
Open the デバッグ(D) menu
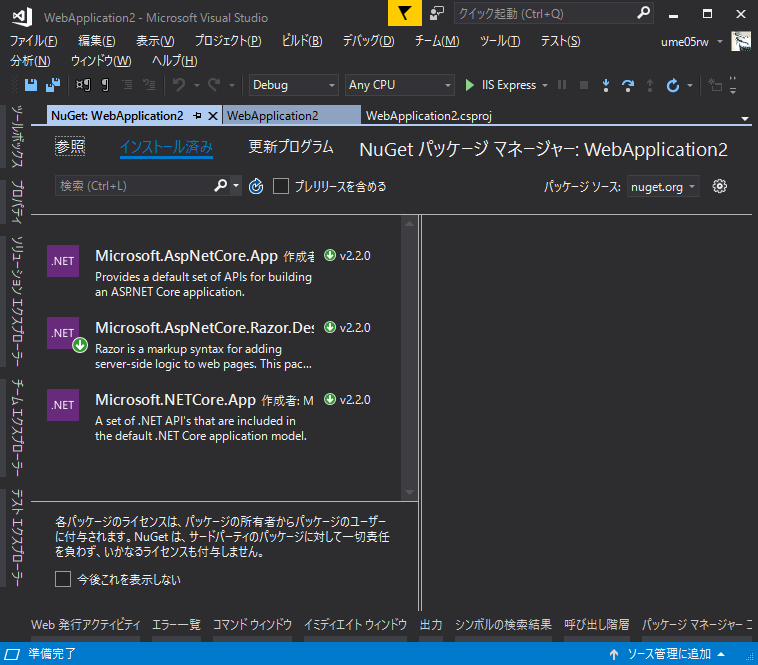pyautogui.click(x=368, y=41)
